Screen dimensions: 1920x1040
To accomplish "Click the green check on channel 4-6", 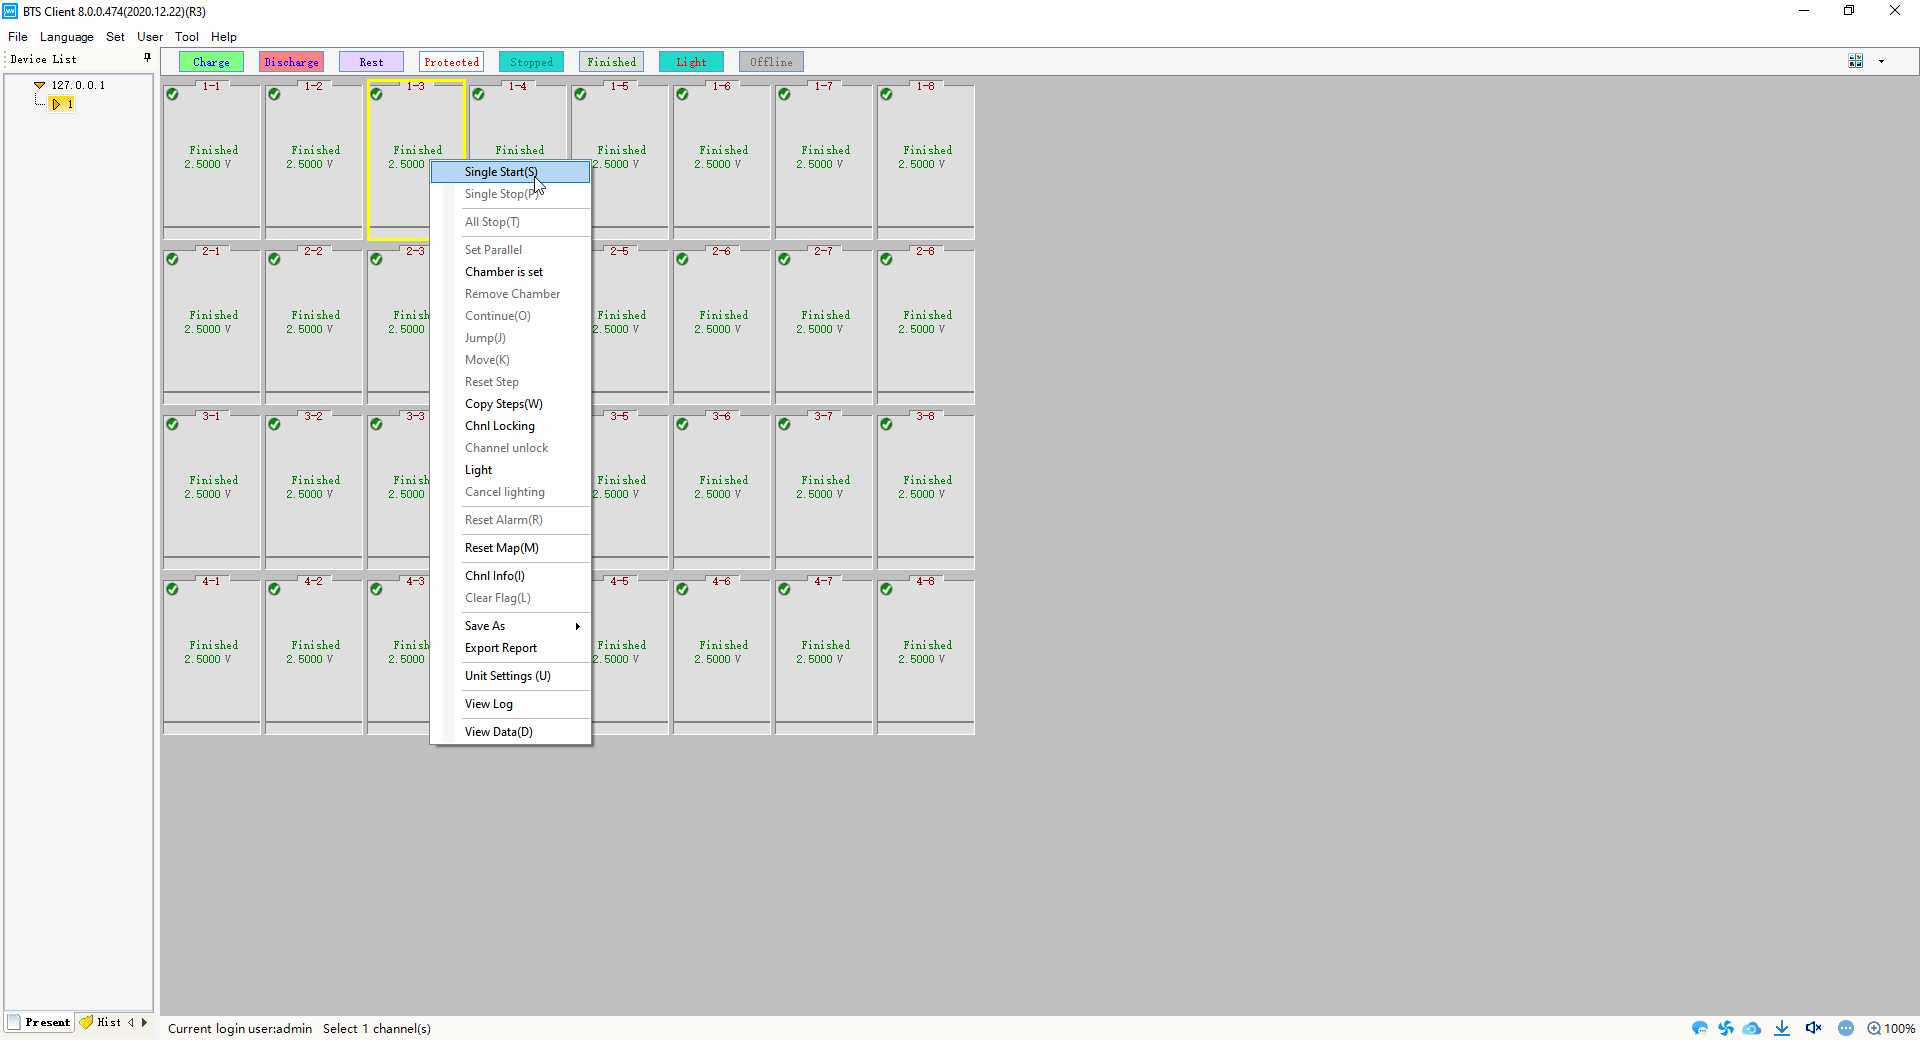I will (682, 589).
